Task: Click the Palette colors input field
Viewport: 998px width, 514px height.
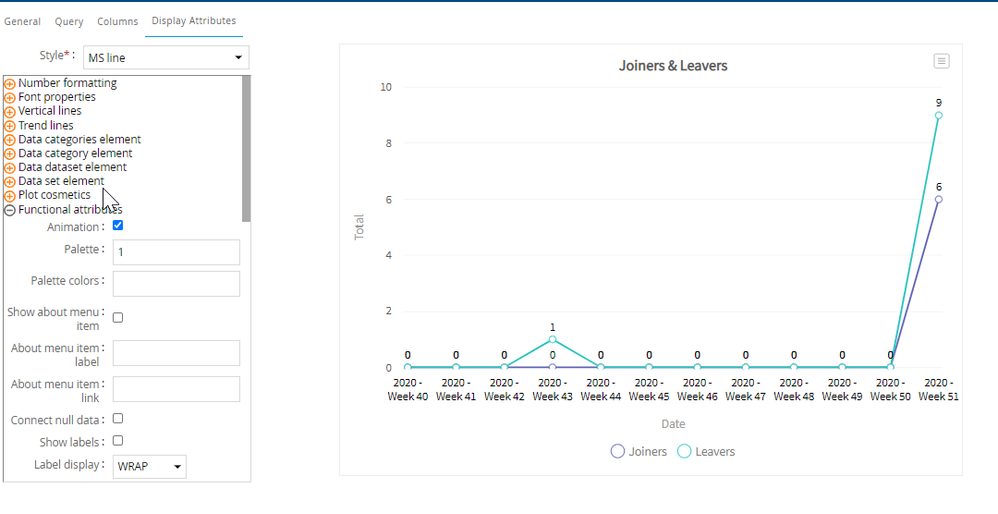Action: 176,284
